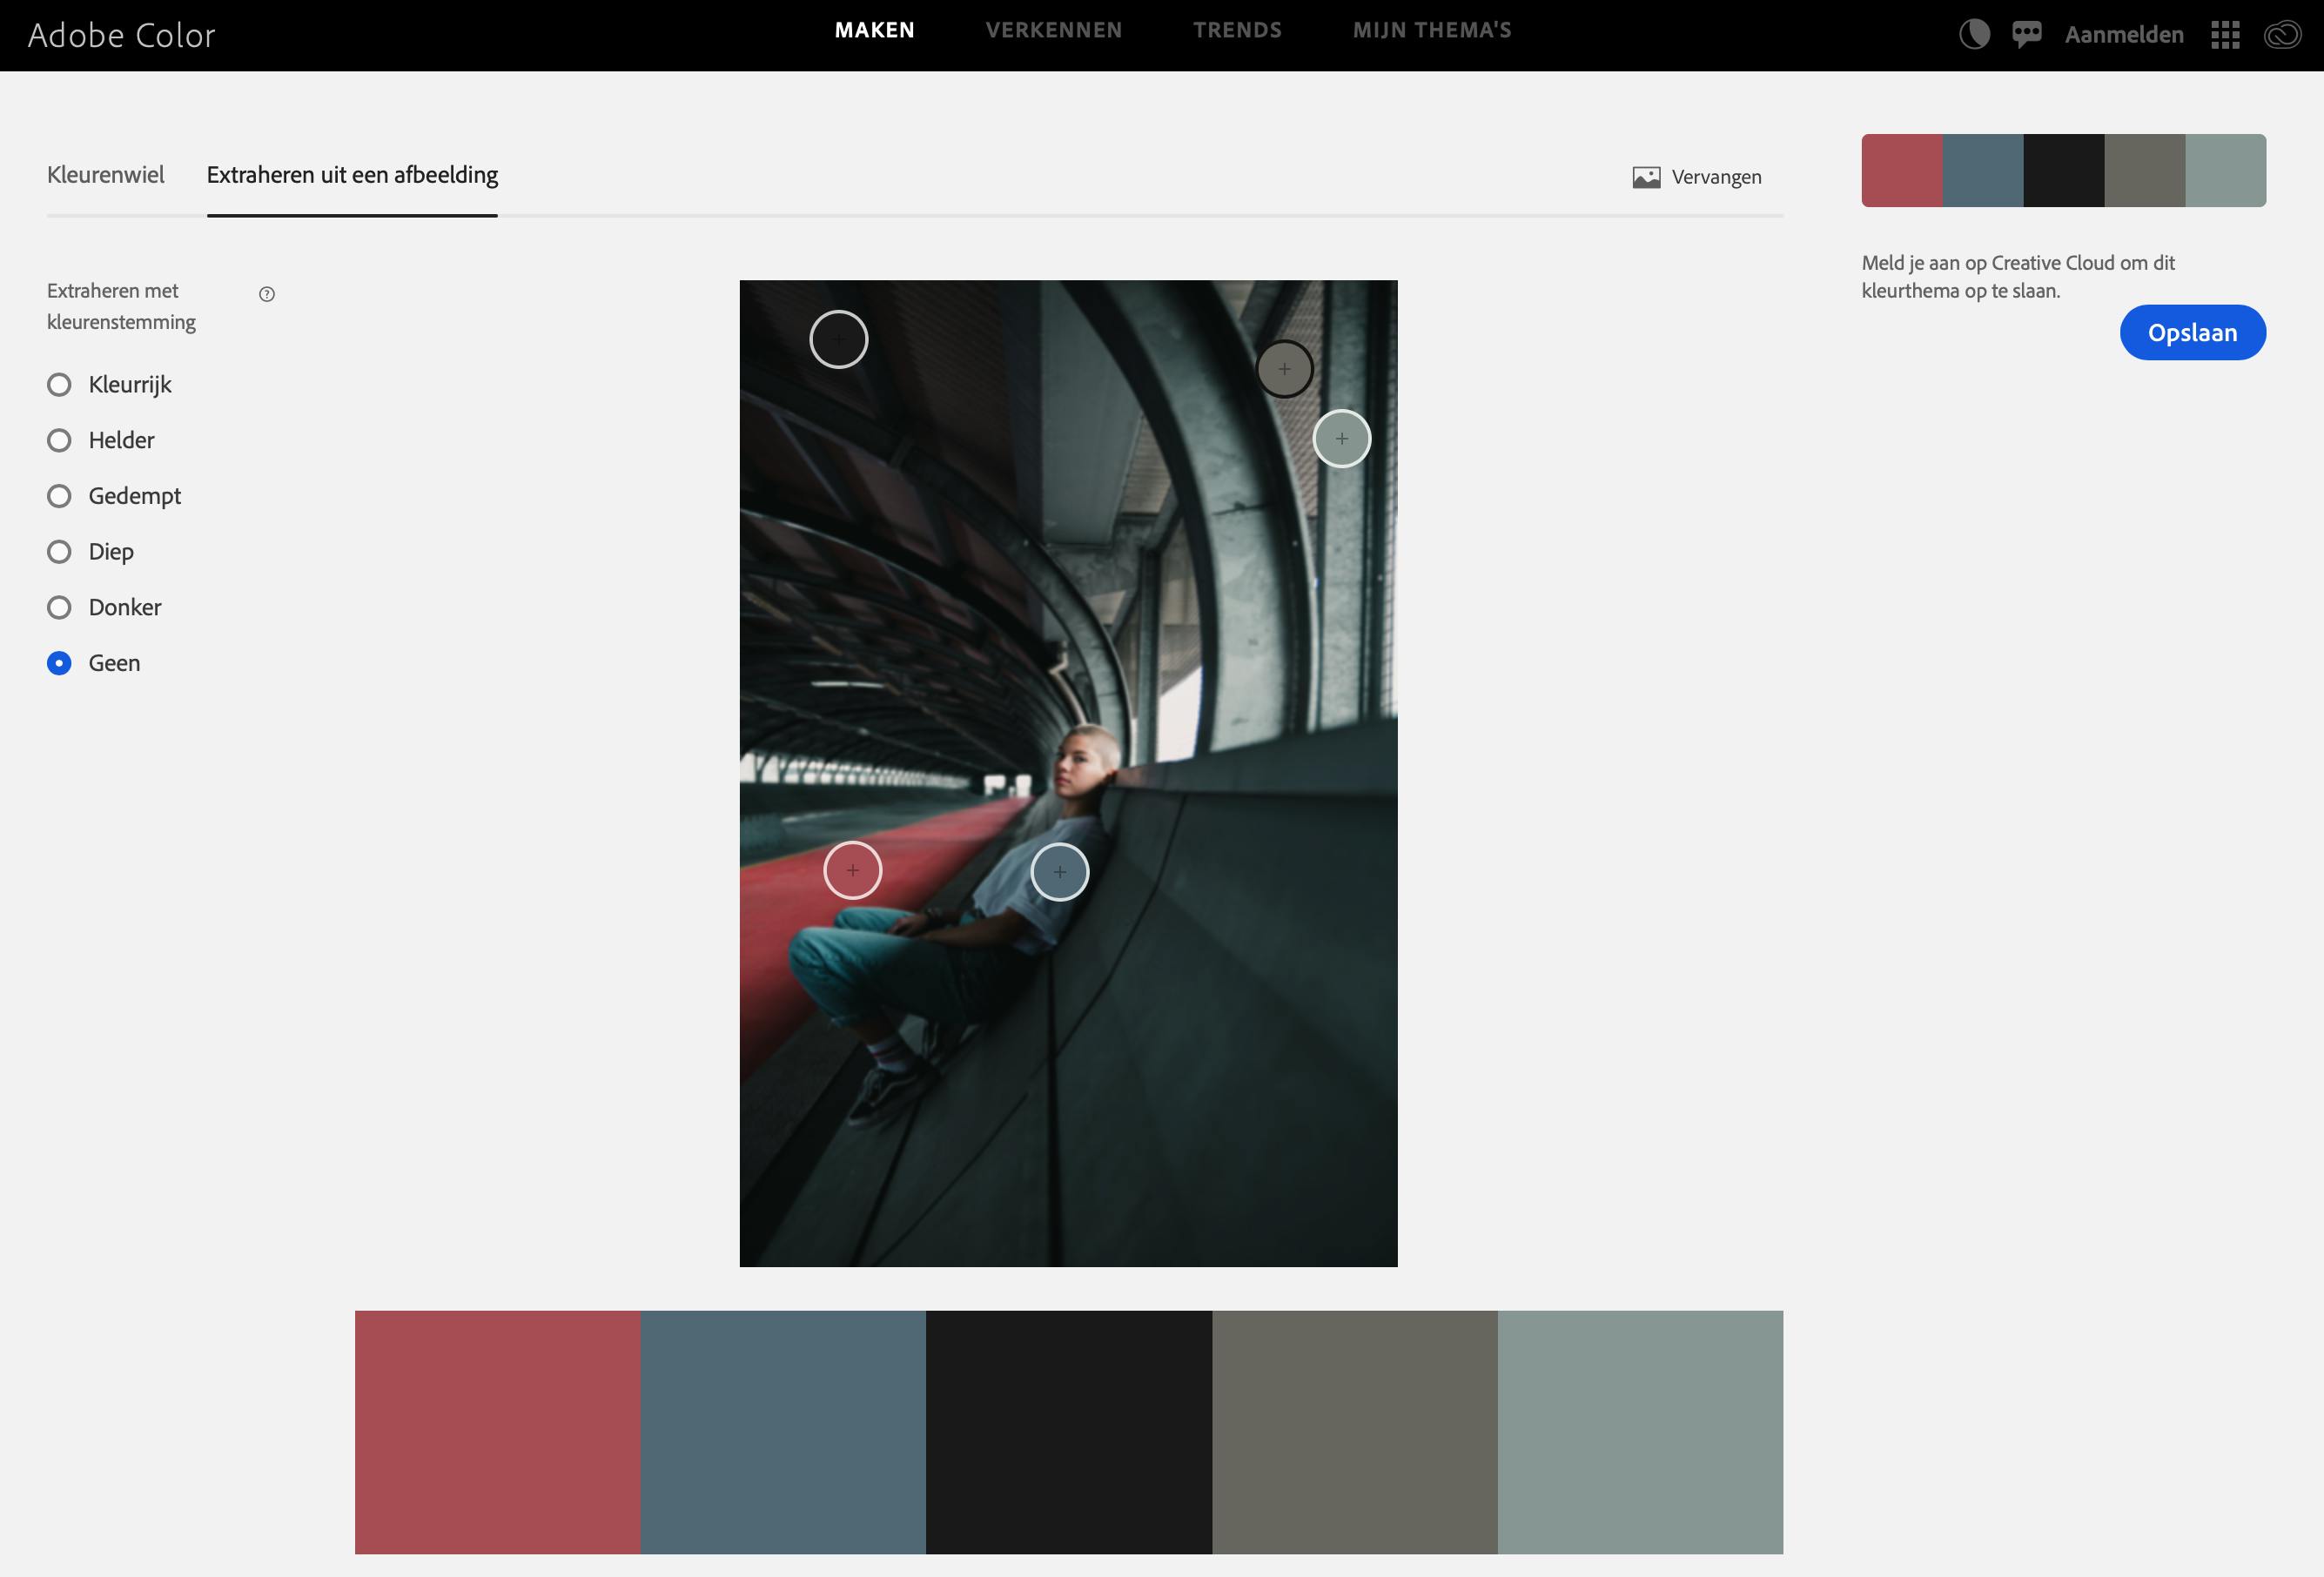Select the blue-gray picker circle on shirt

[1059, 872]
